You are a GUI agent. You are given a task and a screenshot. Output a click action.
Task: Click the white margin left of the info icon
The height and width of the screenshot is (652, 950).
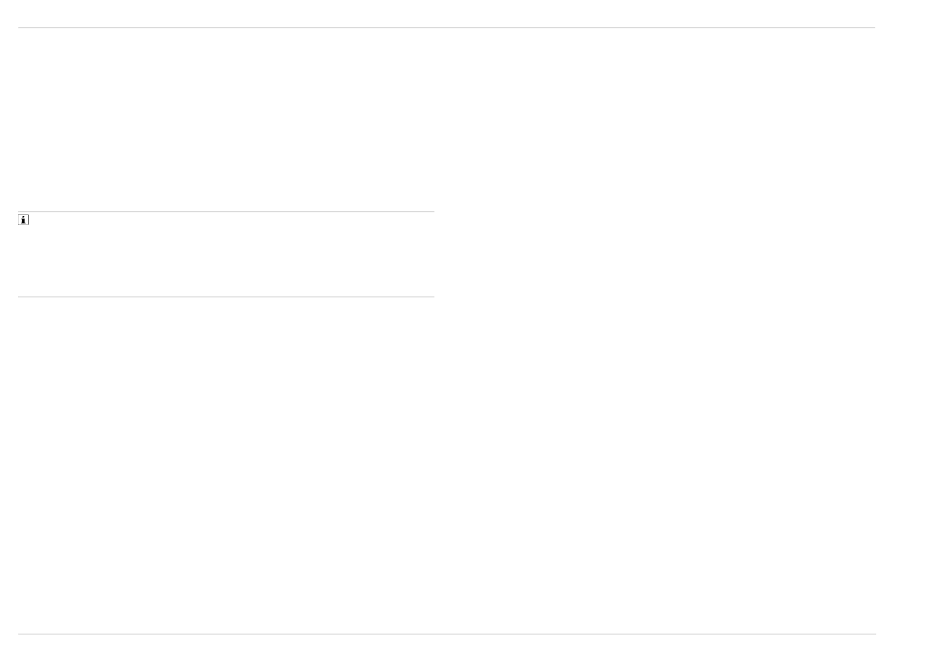click(8, 220)
